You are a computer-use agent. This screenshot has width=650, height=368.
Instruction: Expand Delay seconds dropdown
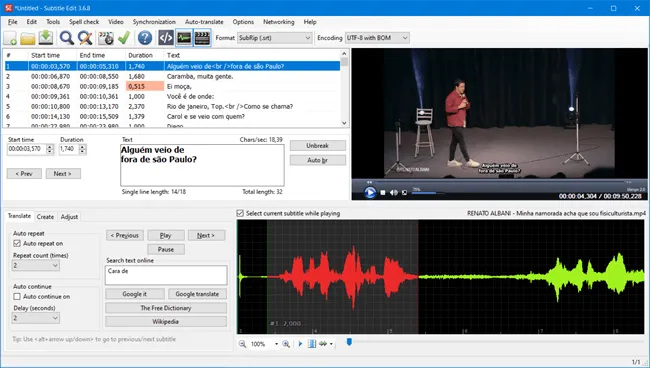[36, 318]
